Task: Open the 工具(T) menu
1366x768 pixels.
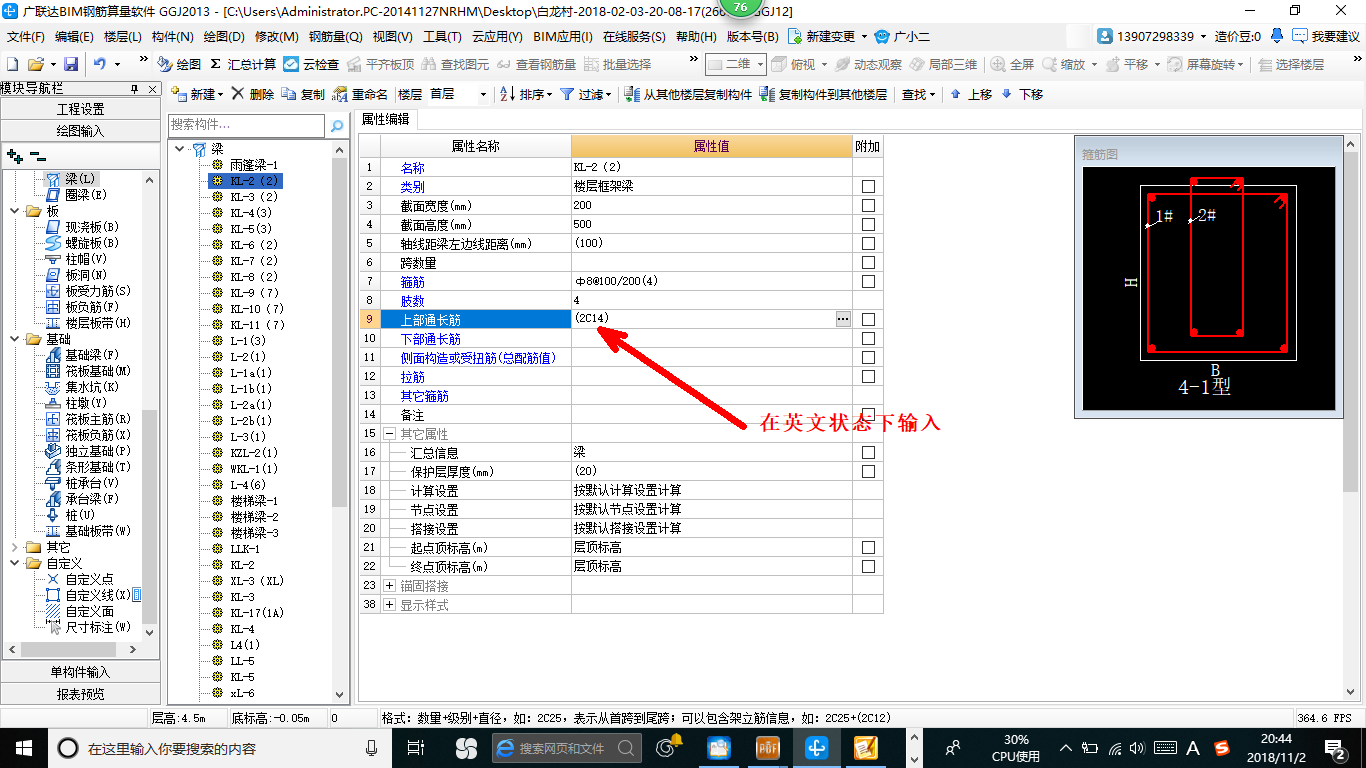Action: coord(442,37)
